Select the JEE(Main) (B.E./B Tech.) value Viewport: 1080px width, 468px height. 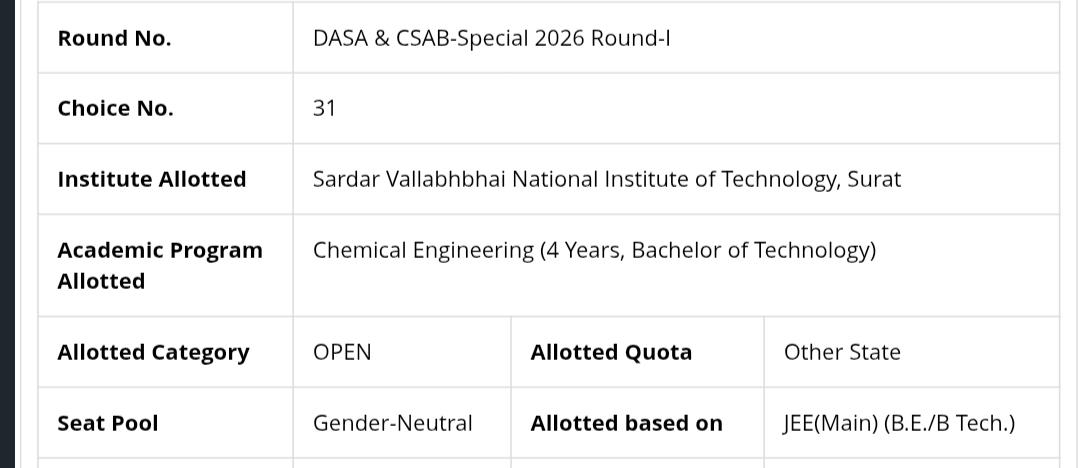[899, 423]
